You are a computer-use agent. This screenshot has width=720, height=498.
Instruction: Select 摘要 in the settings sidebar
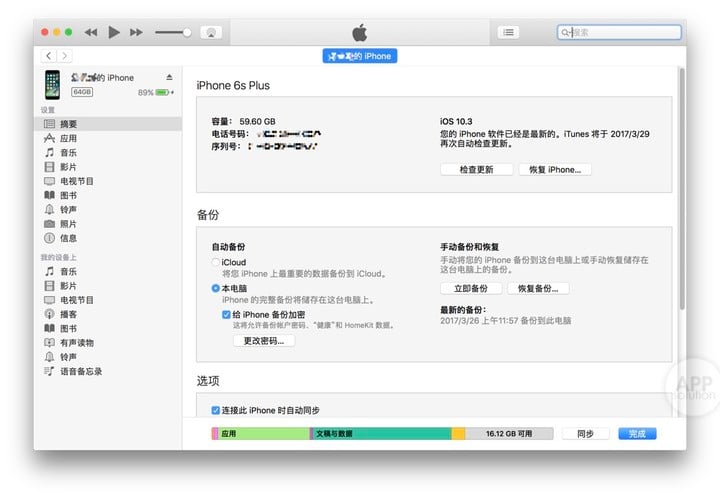coord(108,124)
